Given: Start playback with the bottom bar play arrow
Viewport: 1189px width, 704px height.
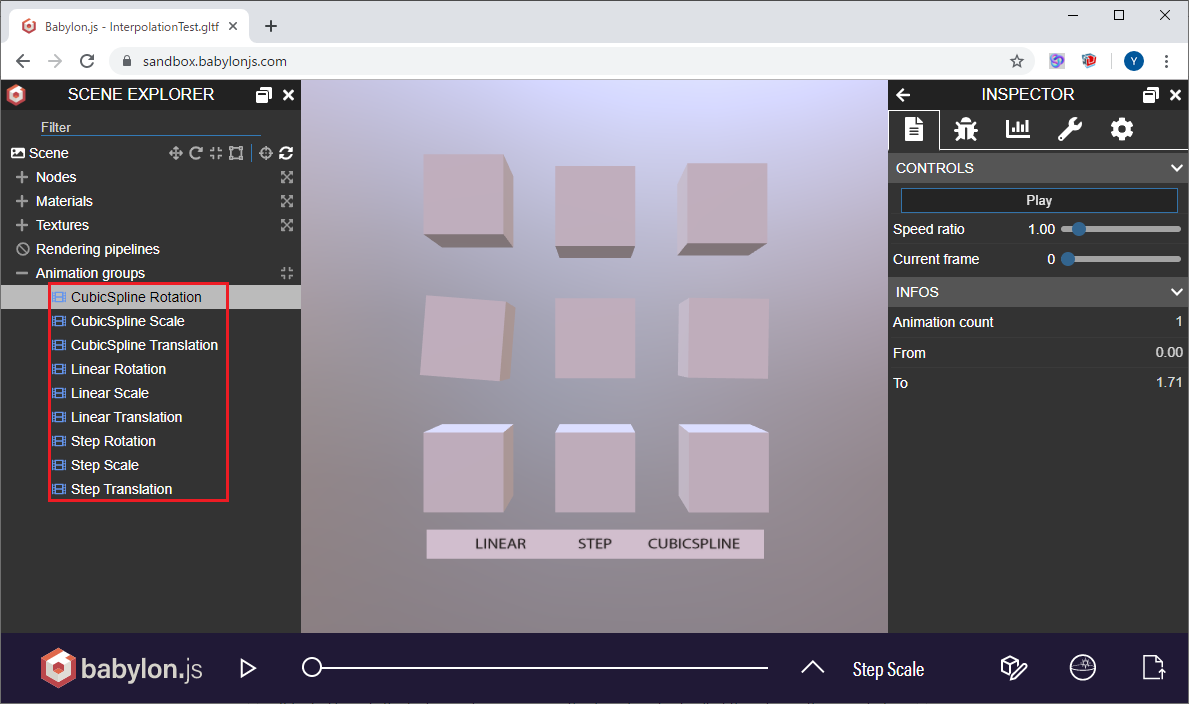Looking at the screenshot, I should pos(248,668).
